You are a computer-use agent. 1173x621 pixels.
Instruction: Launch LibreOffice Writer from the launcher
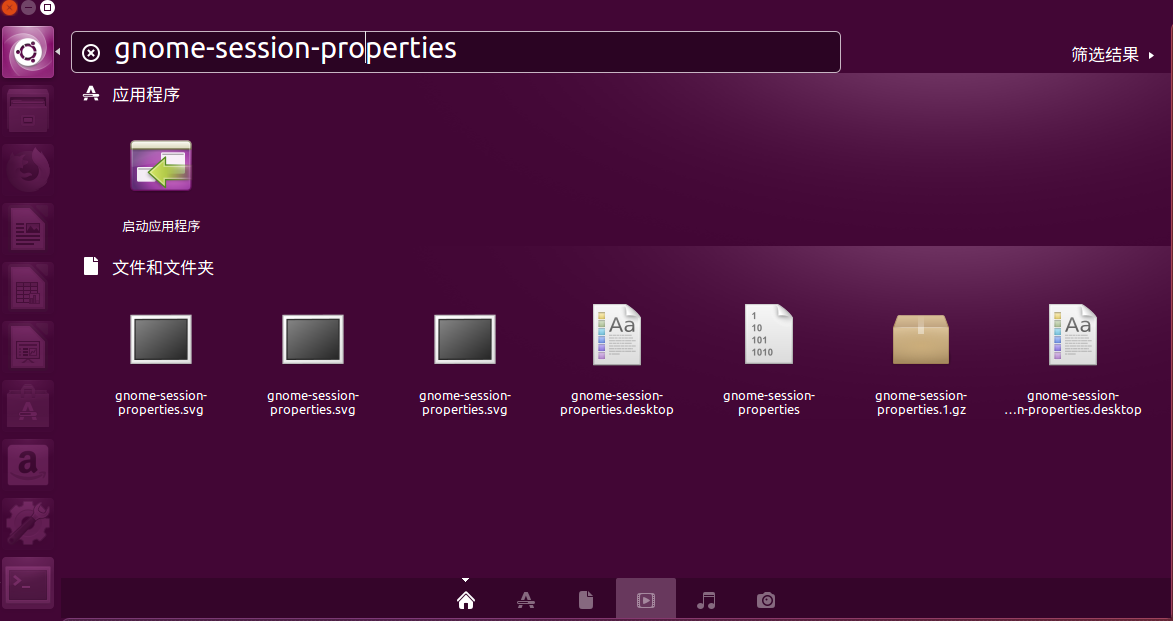point(28,228)
